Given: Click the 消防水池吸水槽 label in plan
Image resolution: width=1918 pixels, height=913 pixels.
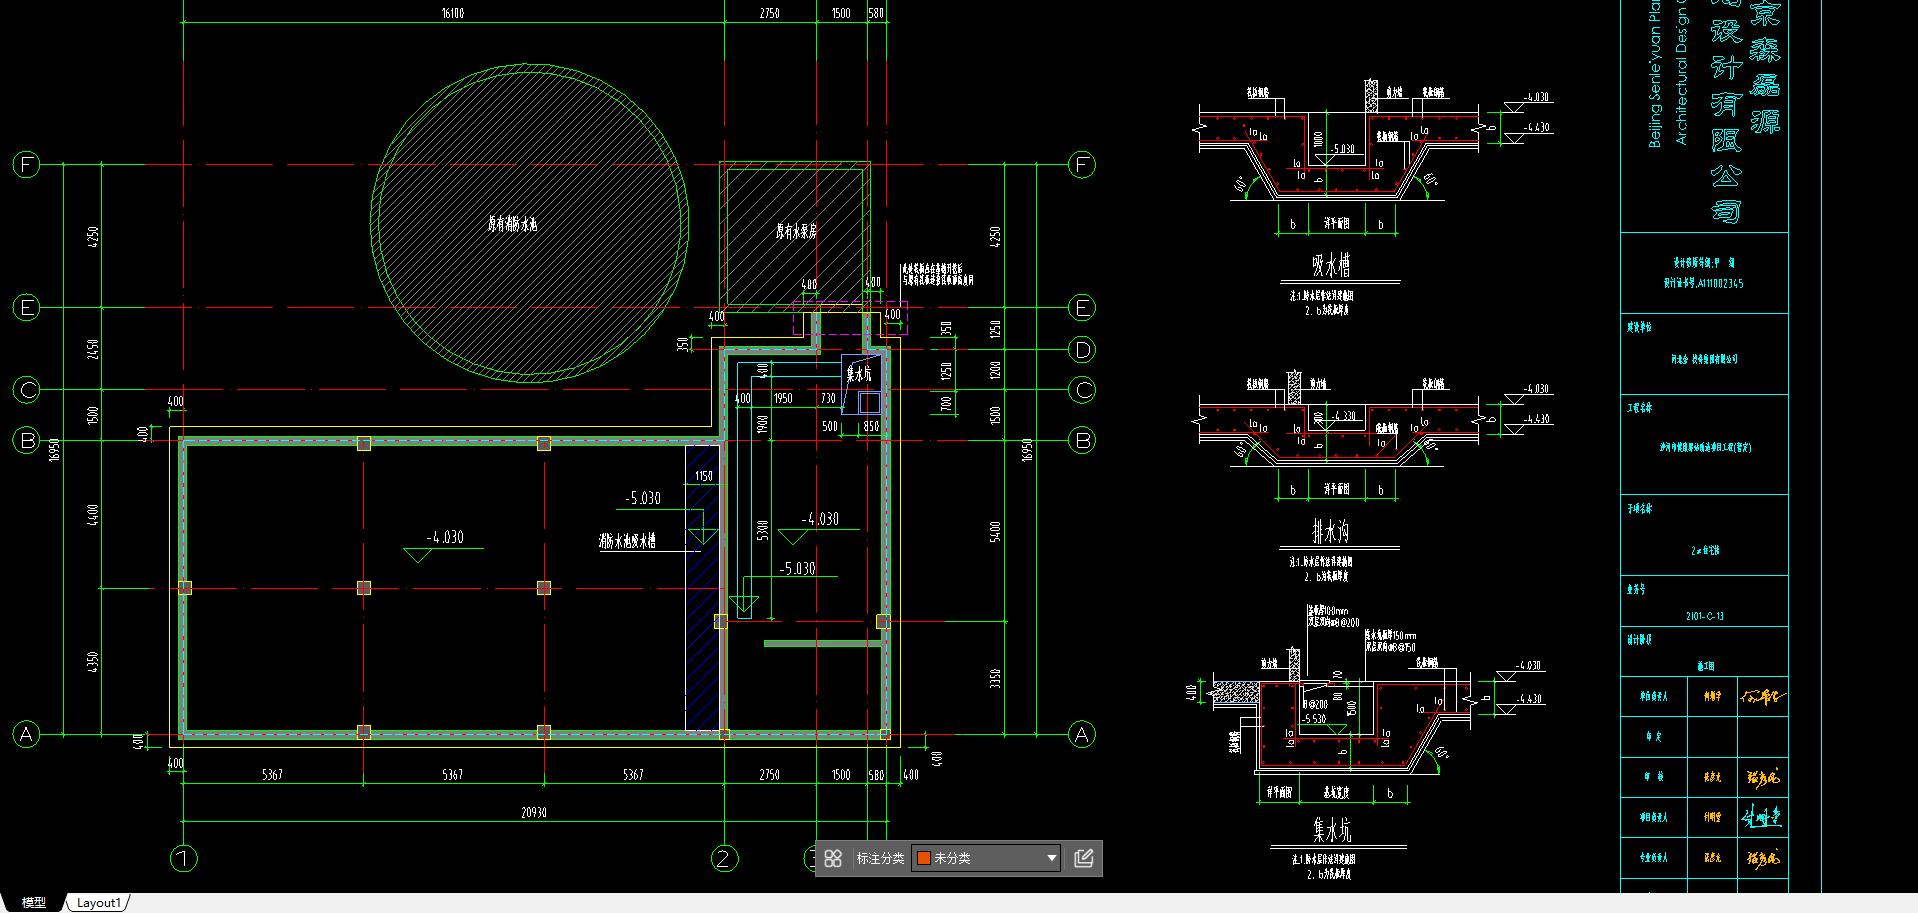Looking at the screenshot, I should coord(627,541).
